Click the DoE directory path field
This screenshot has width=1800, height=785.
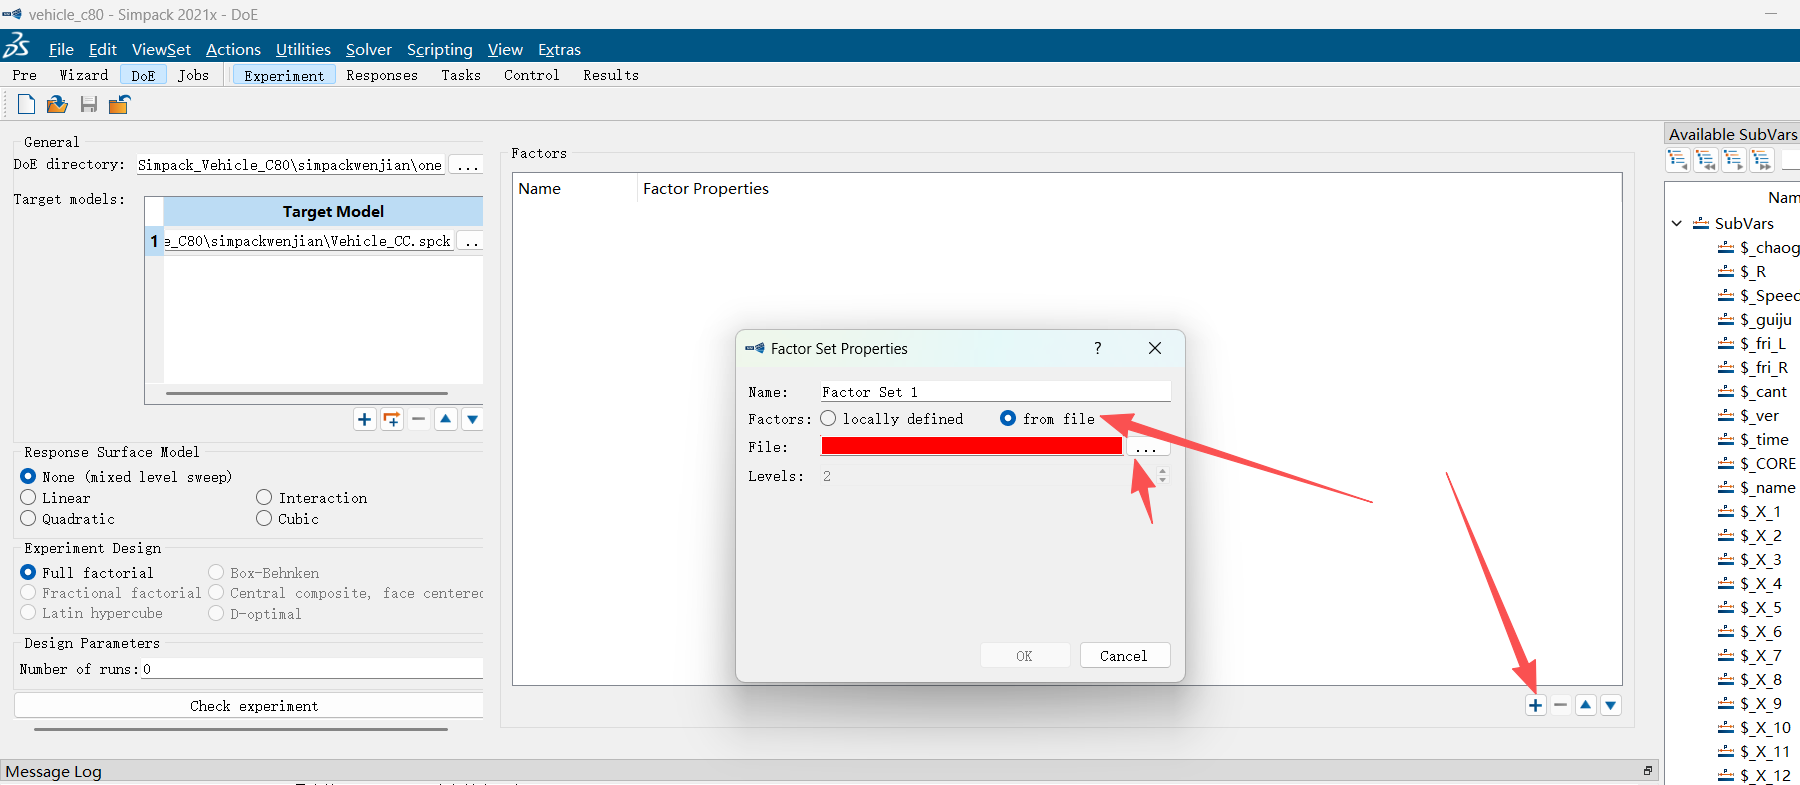coord(290,165)
